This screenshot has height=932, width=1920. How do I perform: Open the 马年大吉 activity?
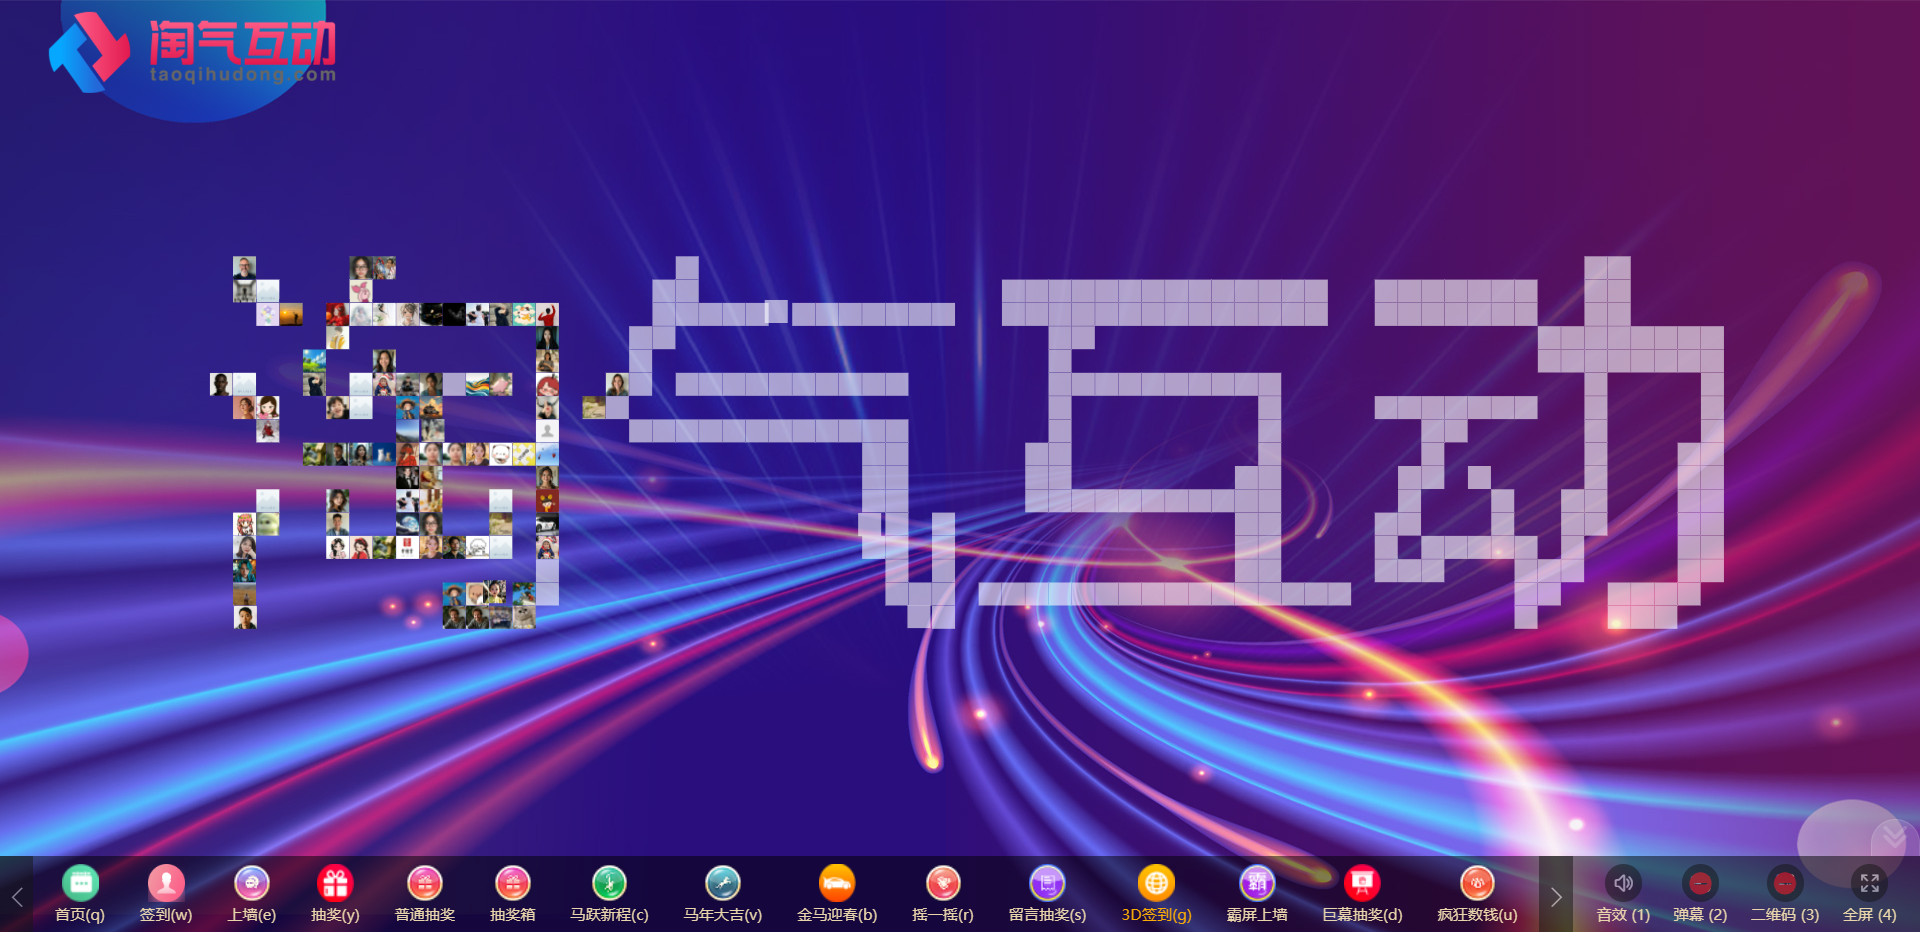(723, 894)
